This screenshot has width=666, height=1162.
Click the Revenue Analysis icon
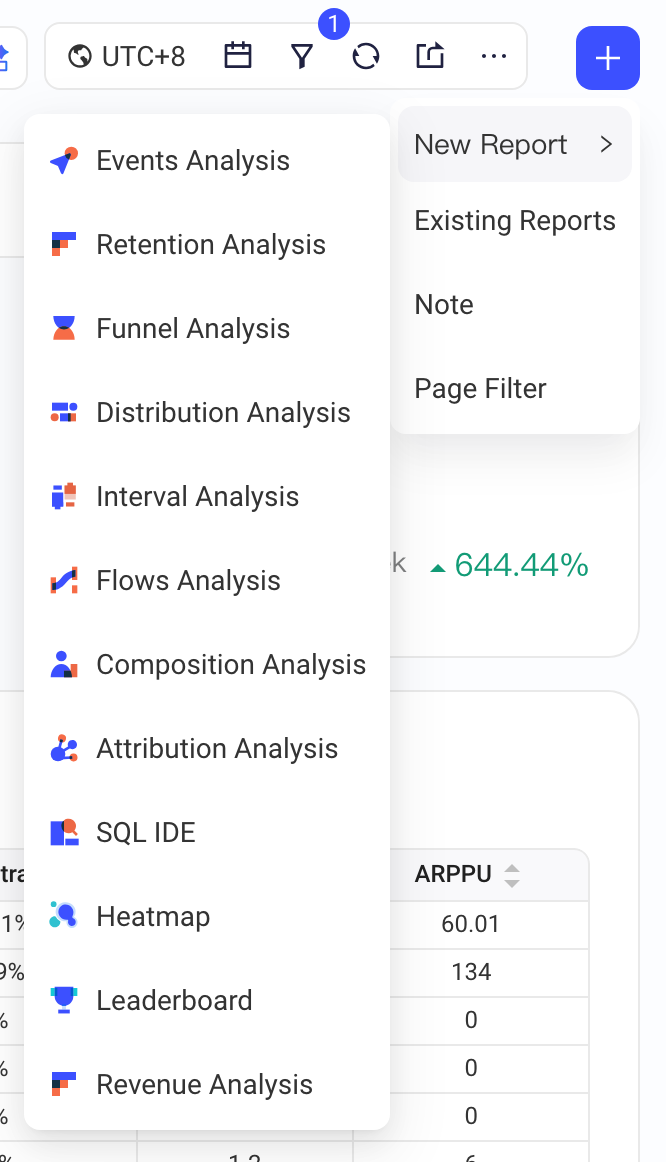(64, 1083)
